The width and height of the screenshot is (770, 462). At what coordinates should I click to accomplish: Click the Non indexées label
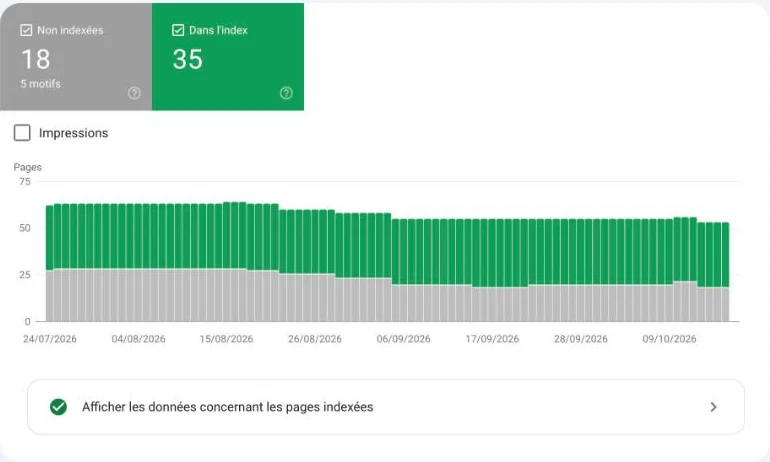click(x=70, y=30)
